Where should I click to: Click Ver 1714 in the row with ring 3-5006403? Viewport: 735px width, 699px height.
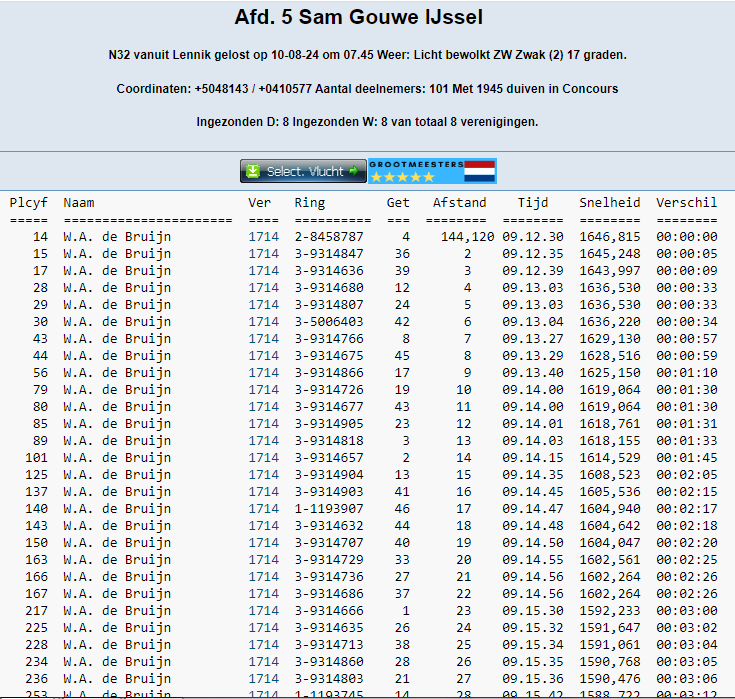[x=264, y=322]
